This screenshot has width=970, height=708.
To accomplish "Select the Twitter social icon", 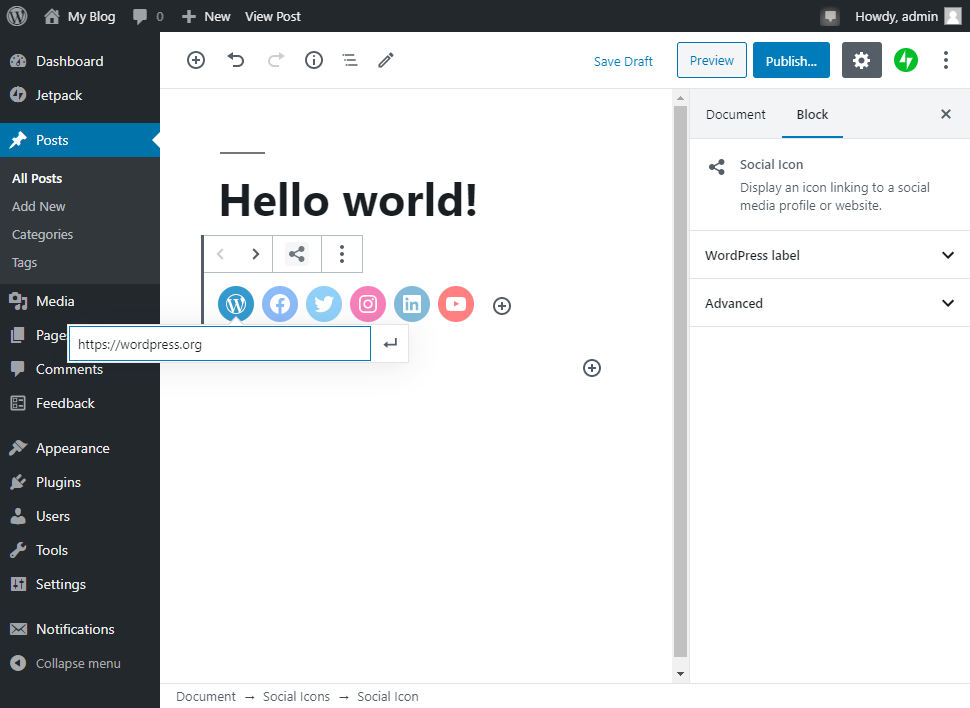I will point(324,305).
